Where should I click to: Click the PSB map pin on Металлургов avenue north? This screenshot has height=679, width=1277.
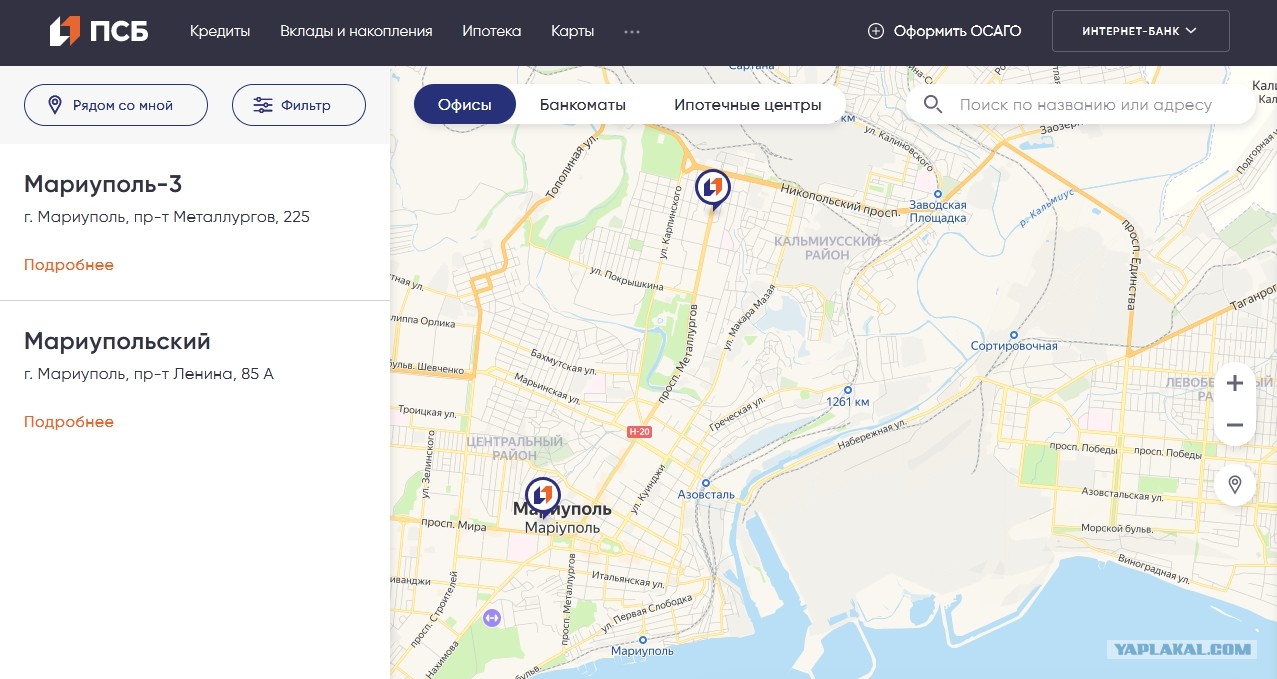pos(713,188)
